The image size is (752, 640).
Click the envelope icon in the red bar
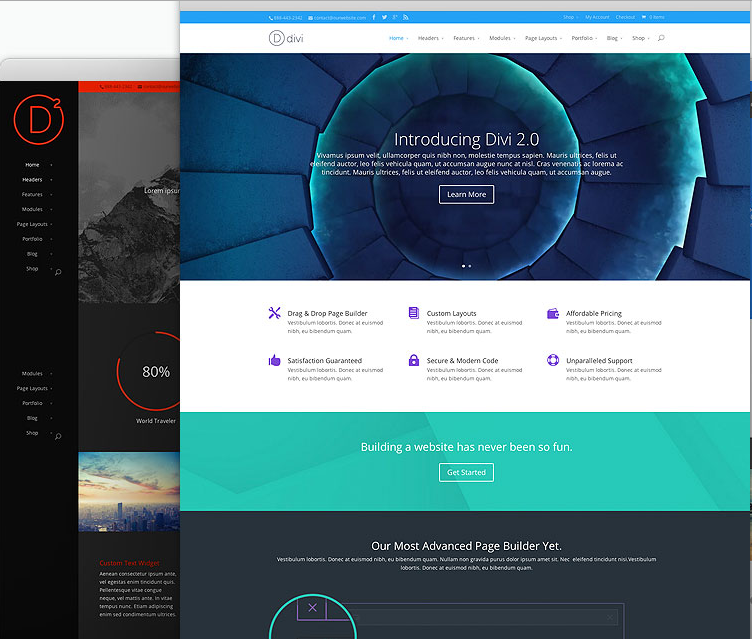pyautogui.click(x=140, y=87)
